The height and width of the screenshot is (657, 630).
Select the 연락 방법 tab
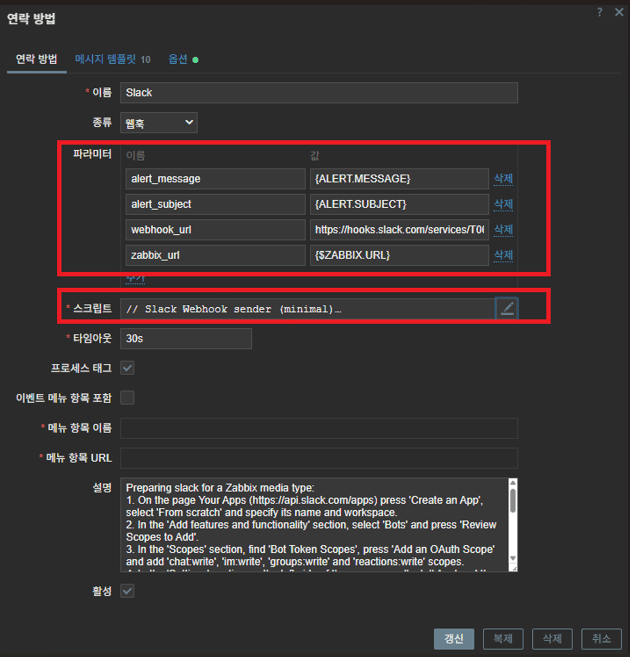tap(36, 60)
